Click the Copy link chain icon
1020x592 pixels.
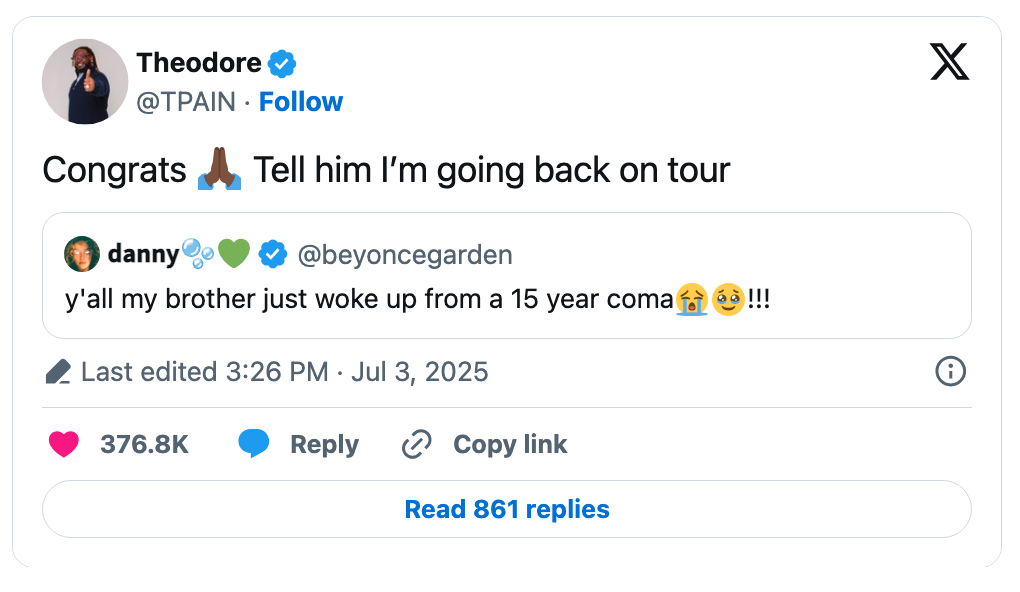pyautogui.click(x=416, y=443)
